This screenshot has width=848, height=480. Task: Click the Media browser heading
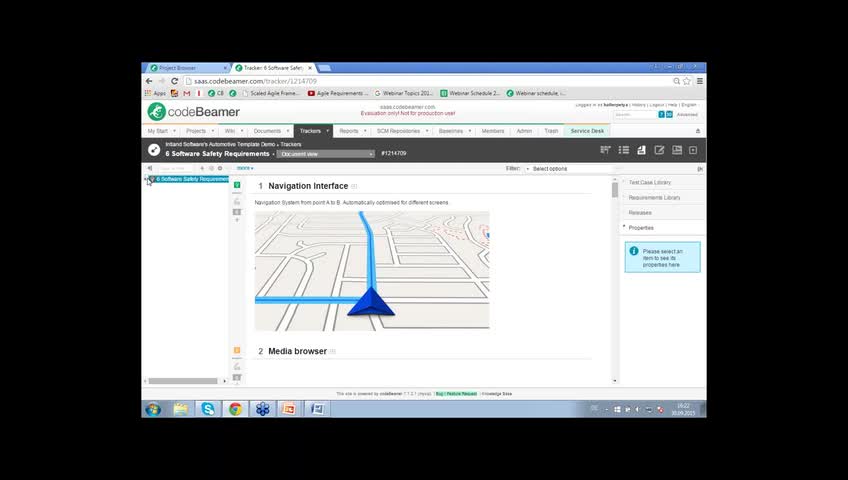pos(297,351)
